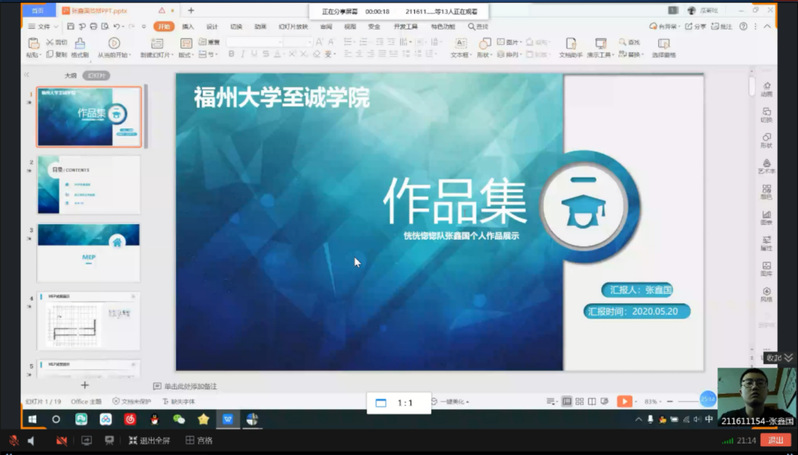Click the 查找 search command box

pyautogui.click(x=478, y=26)
